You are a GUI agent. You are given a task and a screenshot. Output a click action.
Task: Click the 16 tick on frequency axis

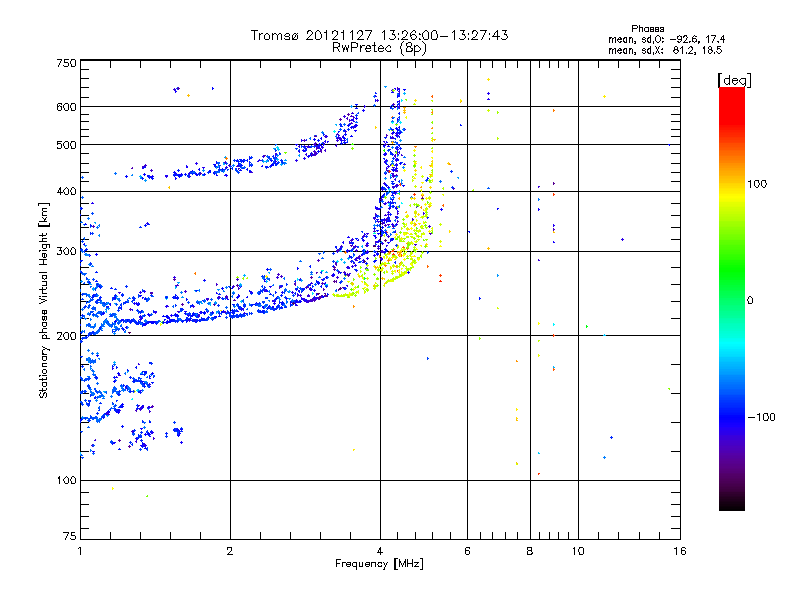pyautogui.click(x=679, y=551)
